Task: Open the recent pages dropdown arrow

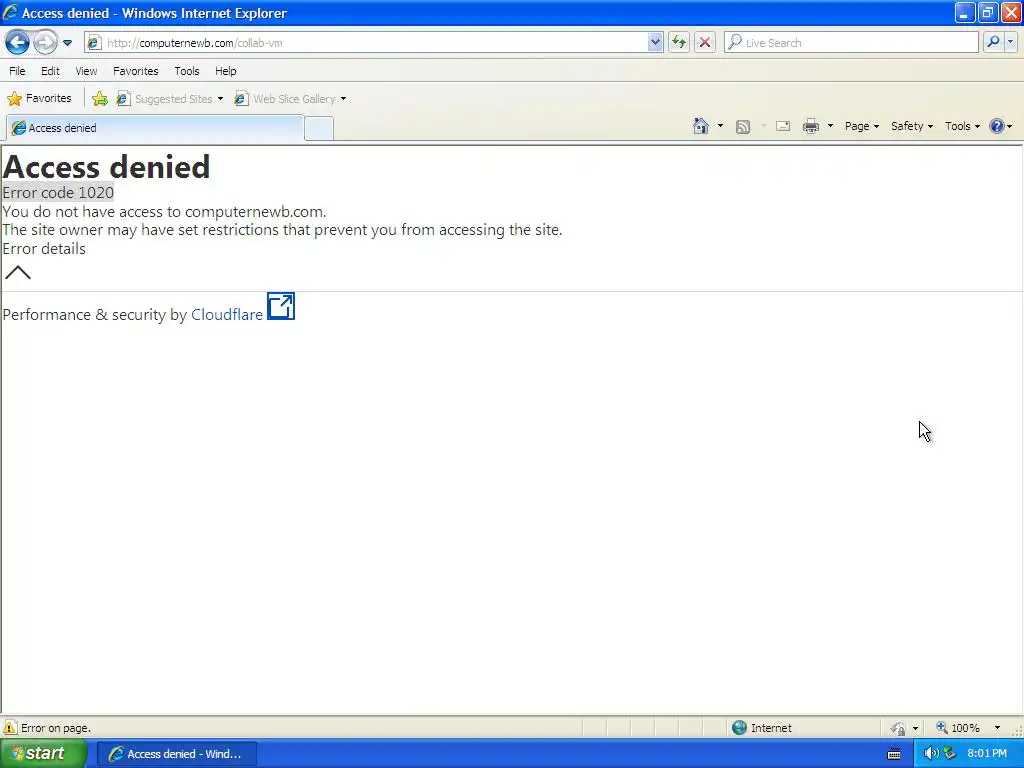Action: tap(67, 43)
